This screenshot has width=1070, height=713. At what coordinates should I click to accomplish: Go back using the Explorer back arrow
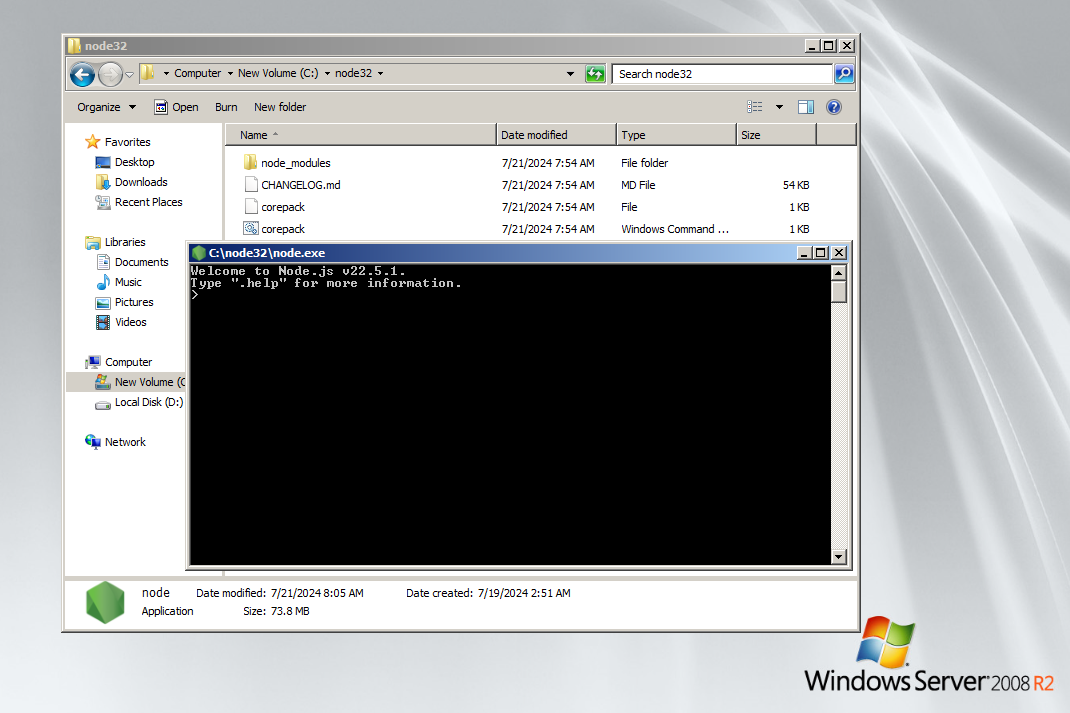tap(83, 74)
